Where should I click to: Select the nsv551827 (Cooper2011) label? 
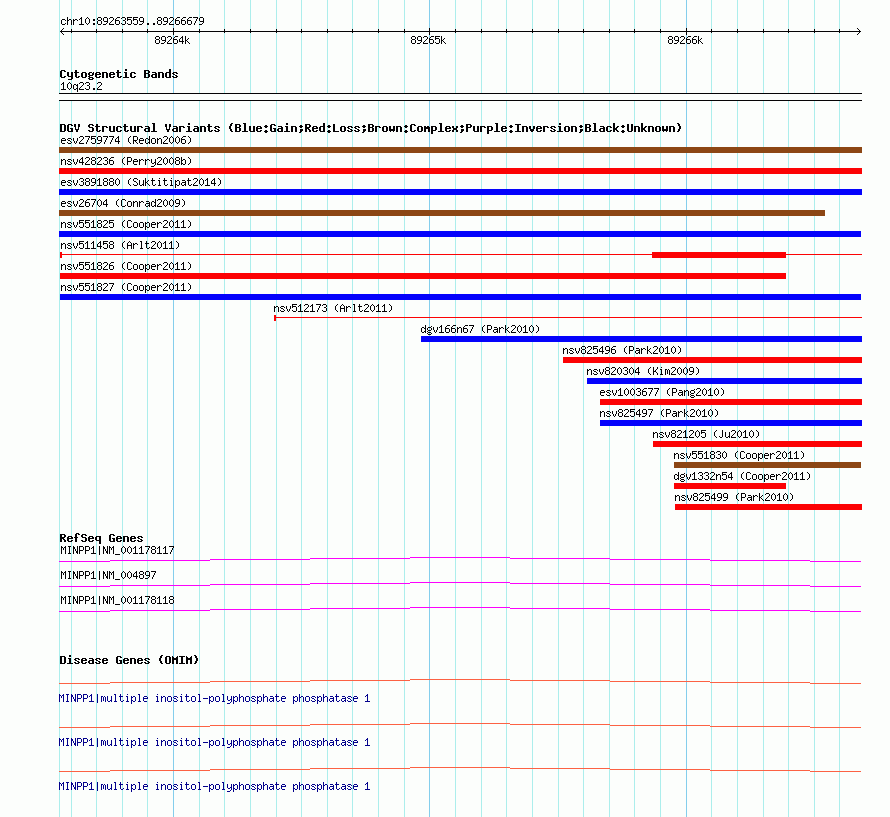(x=126, y=287)
